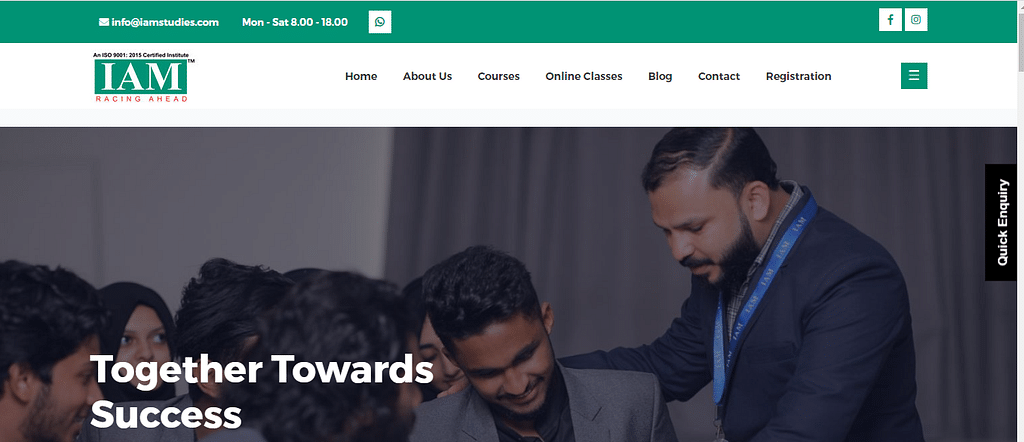Open the About Us page
This screenshot has width=1024, height=442.
point(427,76)
